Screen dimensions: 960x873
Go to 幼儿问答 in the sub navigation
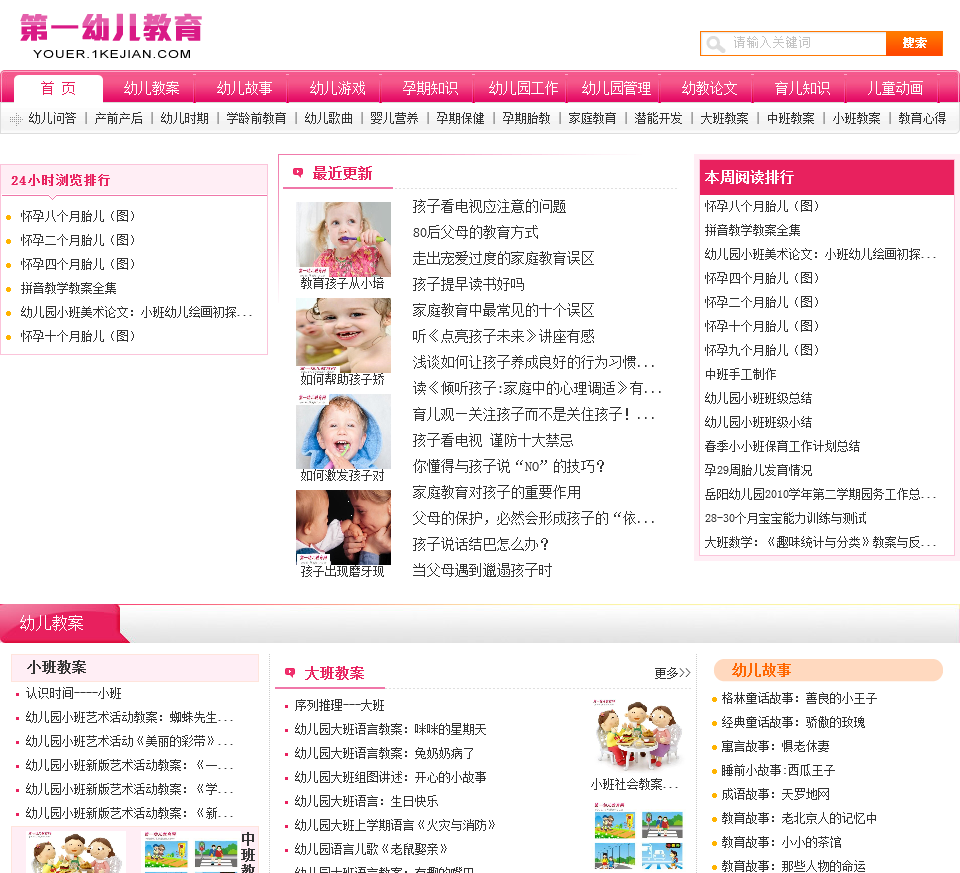pos(52,118)
